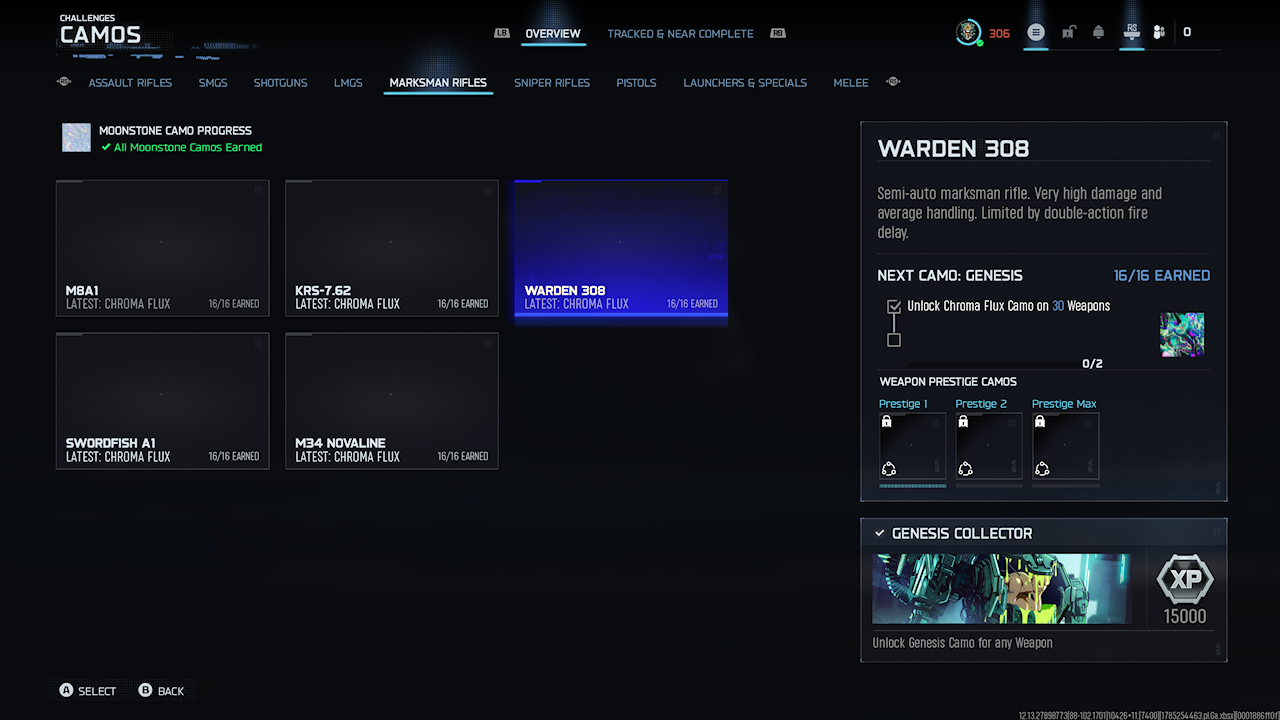Toggle the Unlock Chroma Flux Camo checkbox

pos(894,306)
